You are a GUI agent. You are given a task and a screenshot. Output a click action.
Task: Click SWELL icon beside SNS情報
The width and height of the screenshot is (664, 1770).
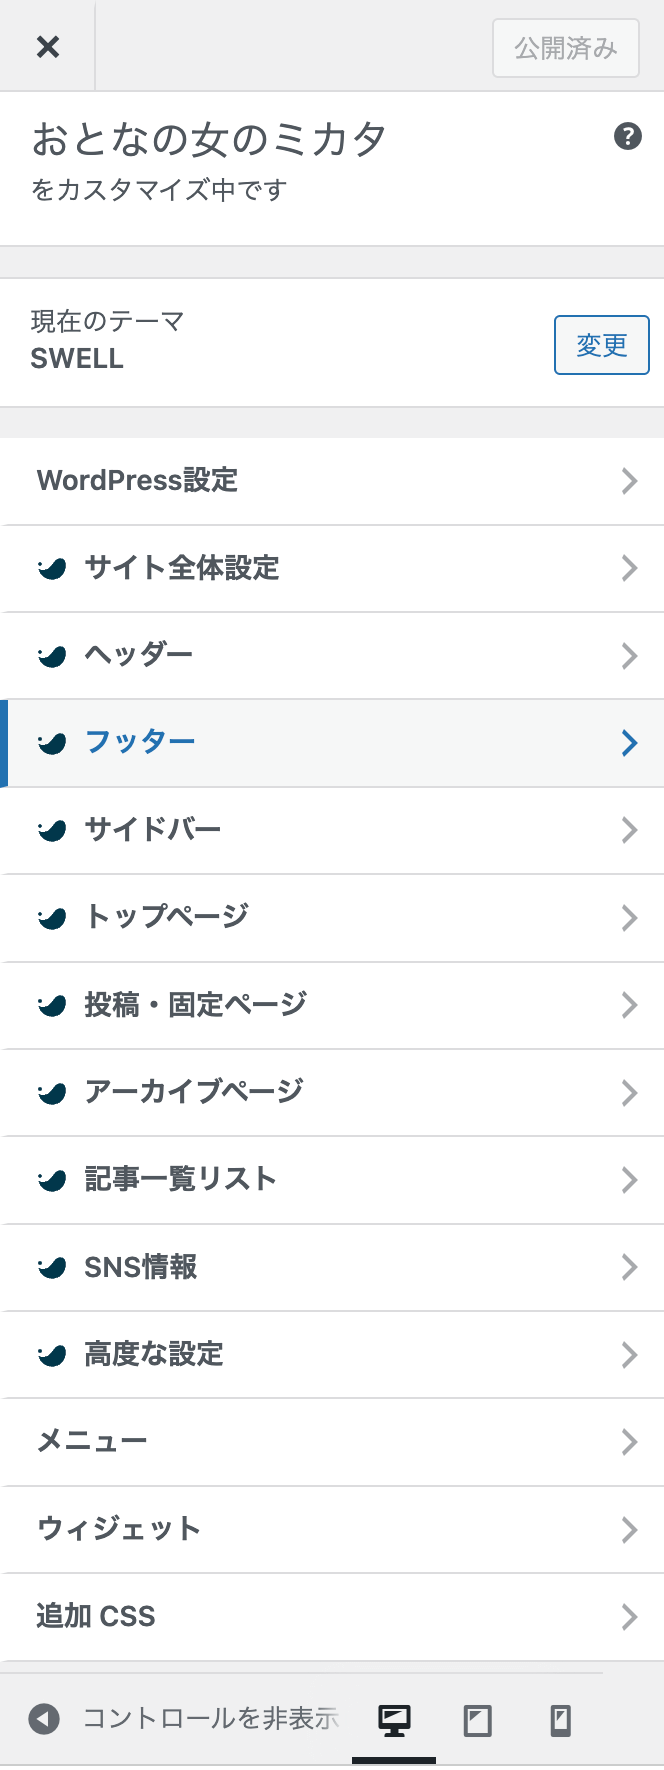pyautogui.click(x=52, y=1267)
